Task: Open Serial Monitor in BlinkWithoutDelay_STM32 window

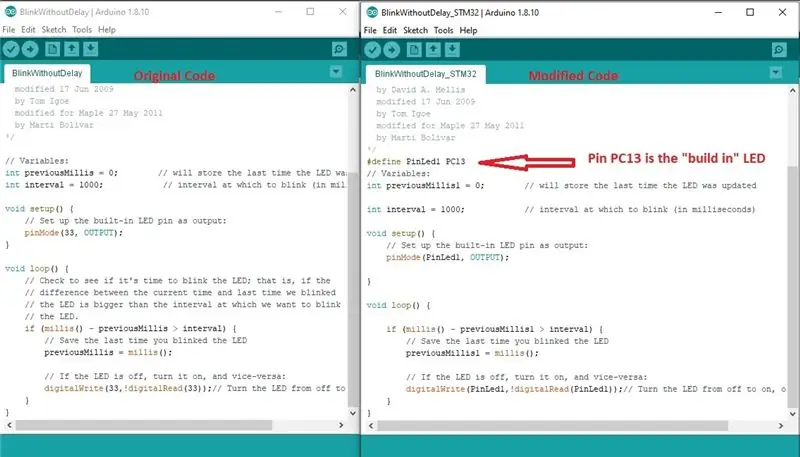Action: pos(779,49)
